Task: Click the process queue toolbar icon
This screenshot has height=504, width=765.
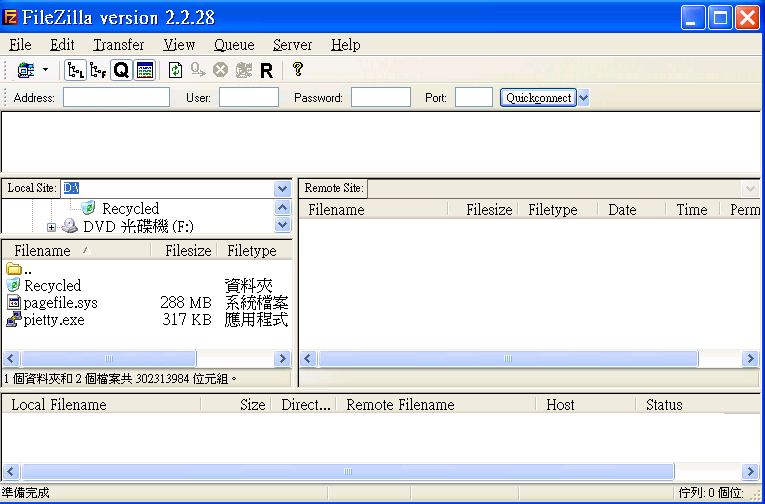Action: 198,70
